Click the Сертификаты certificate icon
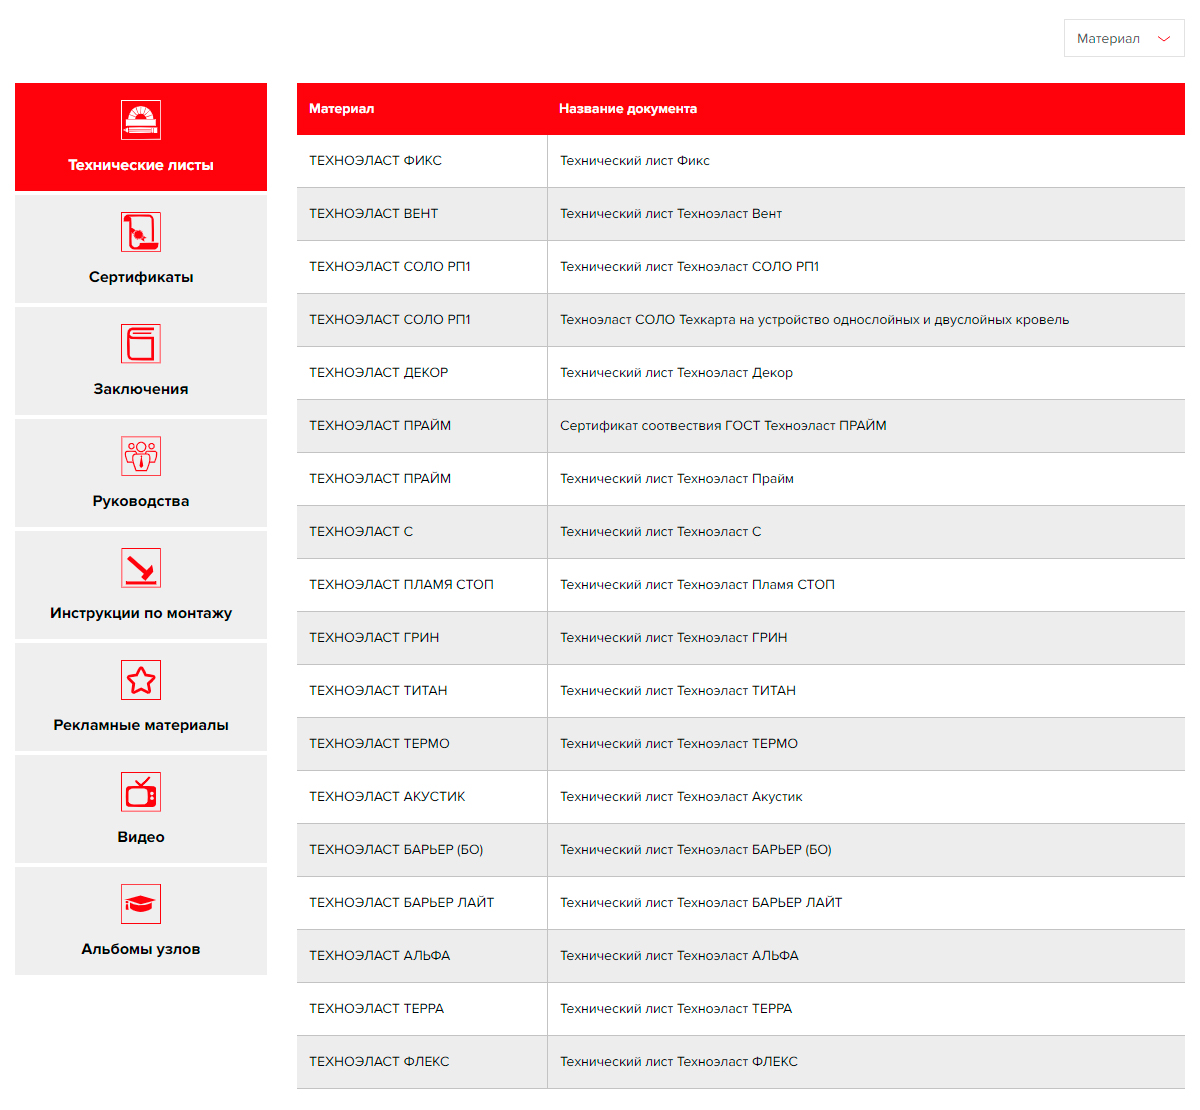This screenshot has height=1110, width=1200. coord(141,232)
